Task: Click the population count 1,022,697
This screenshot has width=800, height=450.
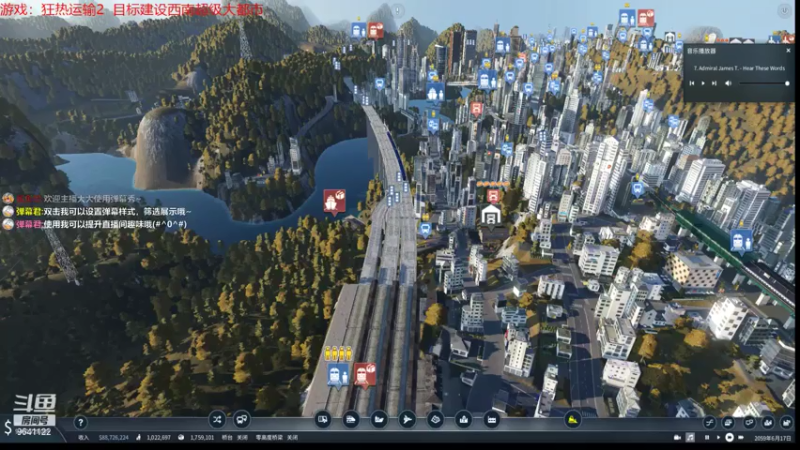Action: click(158, 437)
